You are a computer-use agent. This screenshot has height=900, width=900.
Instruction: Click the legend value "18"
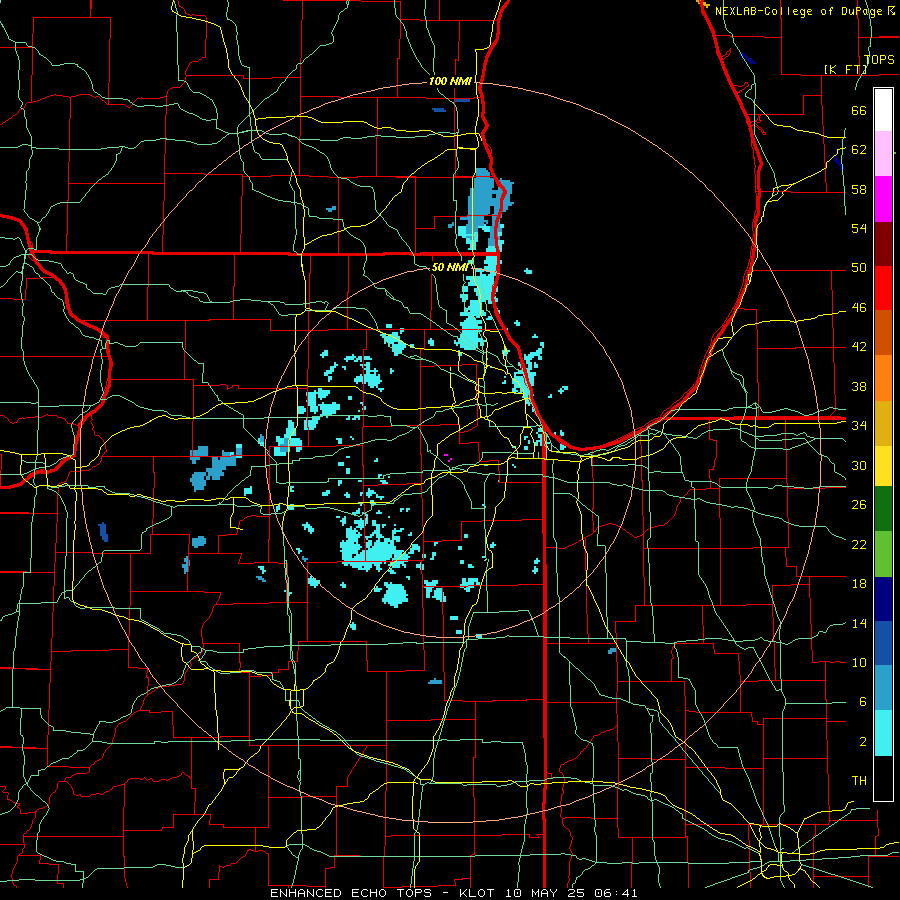859,584
